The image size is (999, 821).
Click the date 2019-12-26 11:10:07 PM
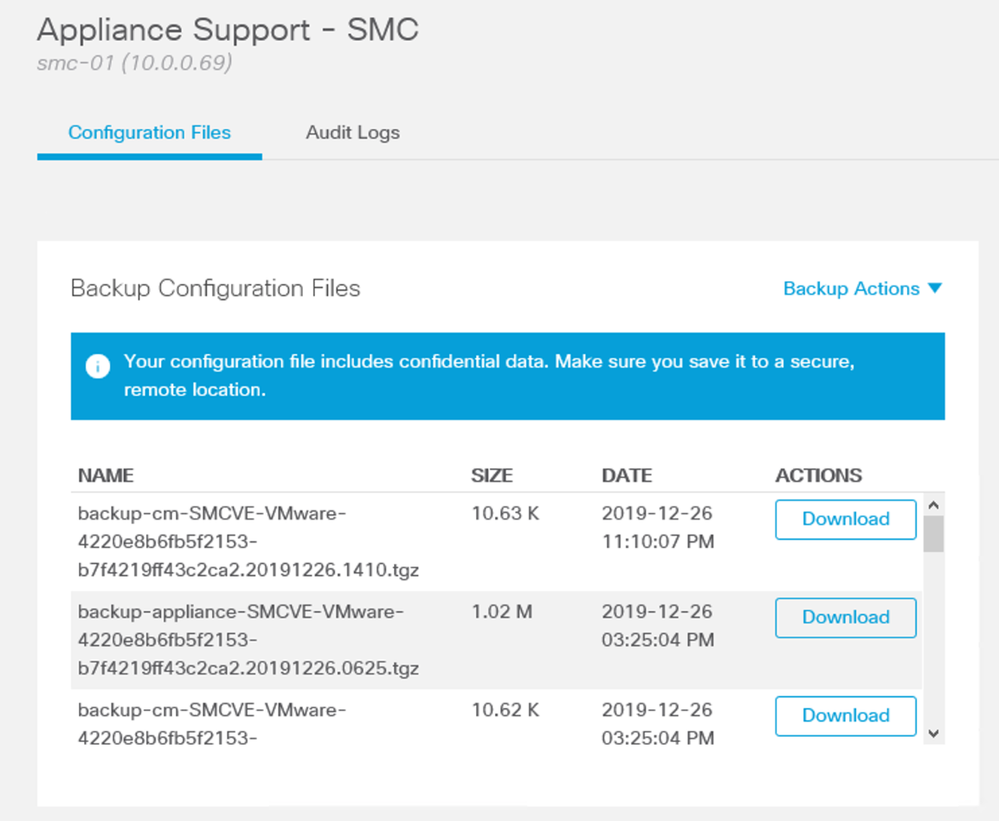click(x=658, y=527)
